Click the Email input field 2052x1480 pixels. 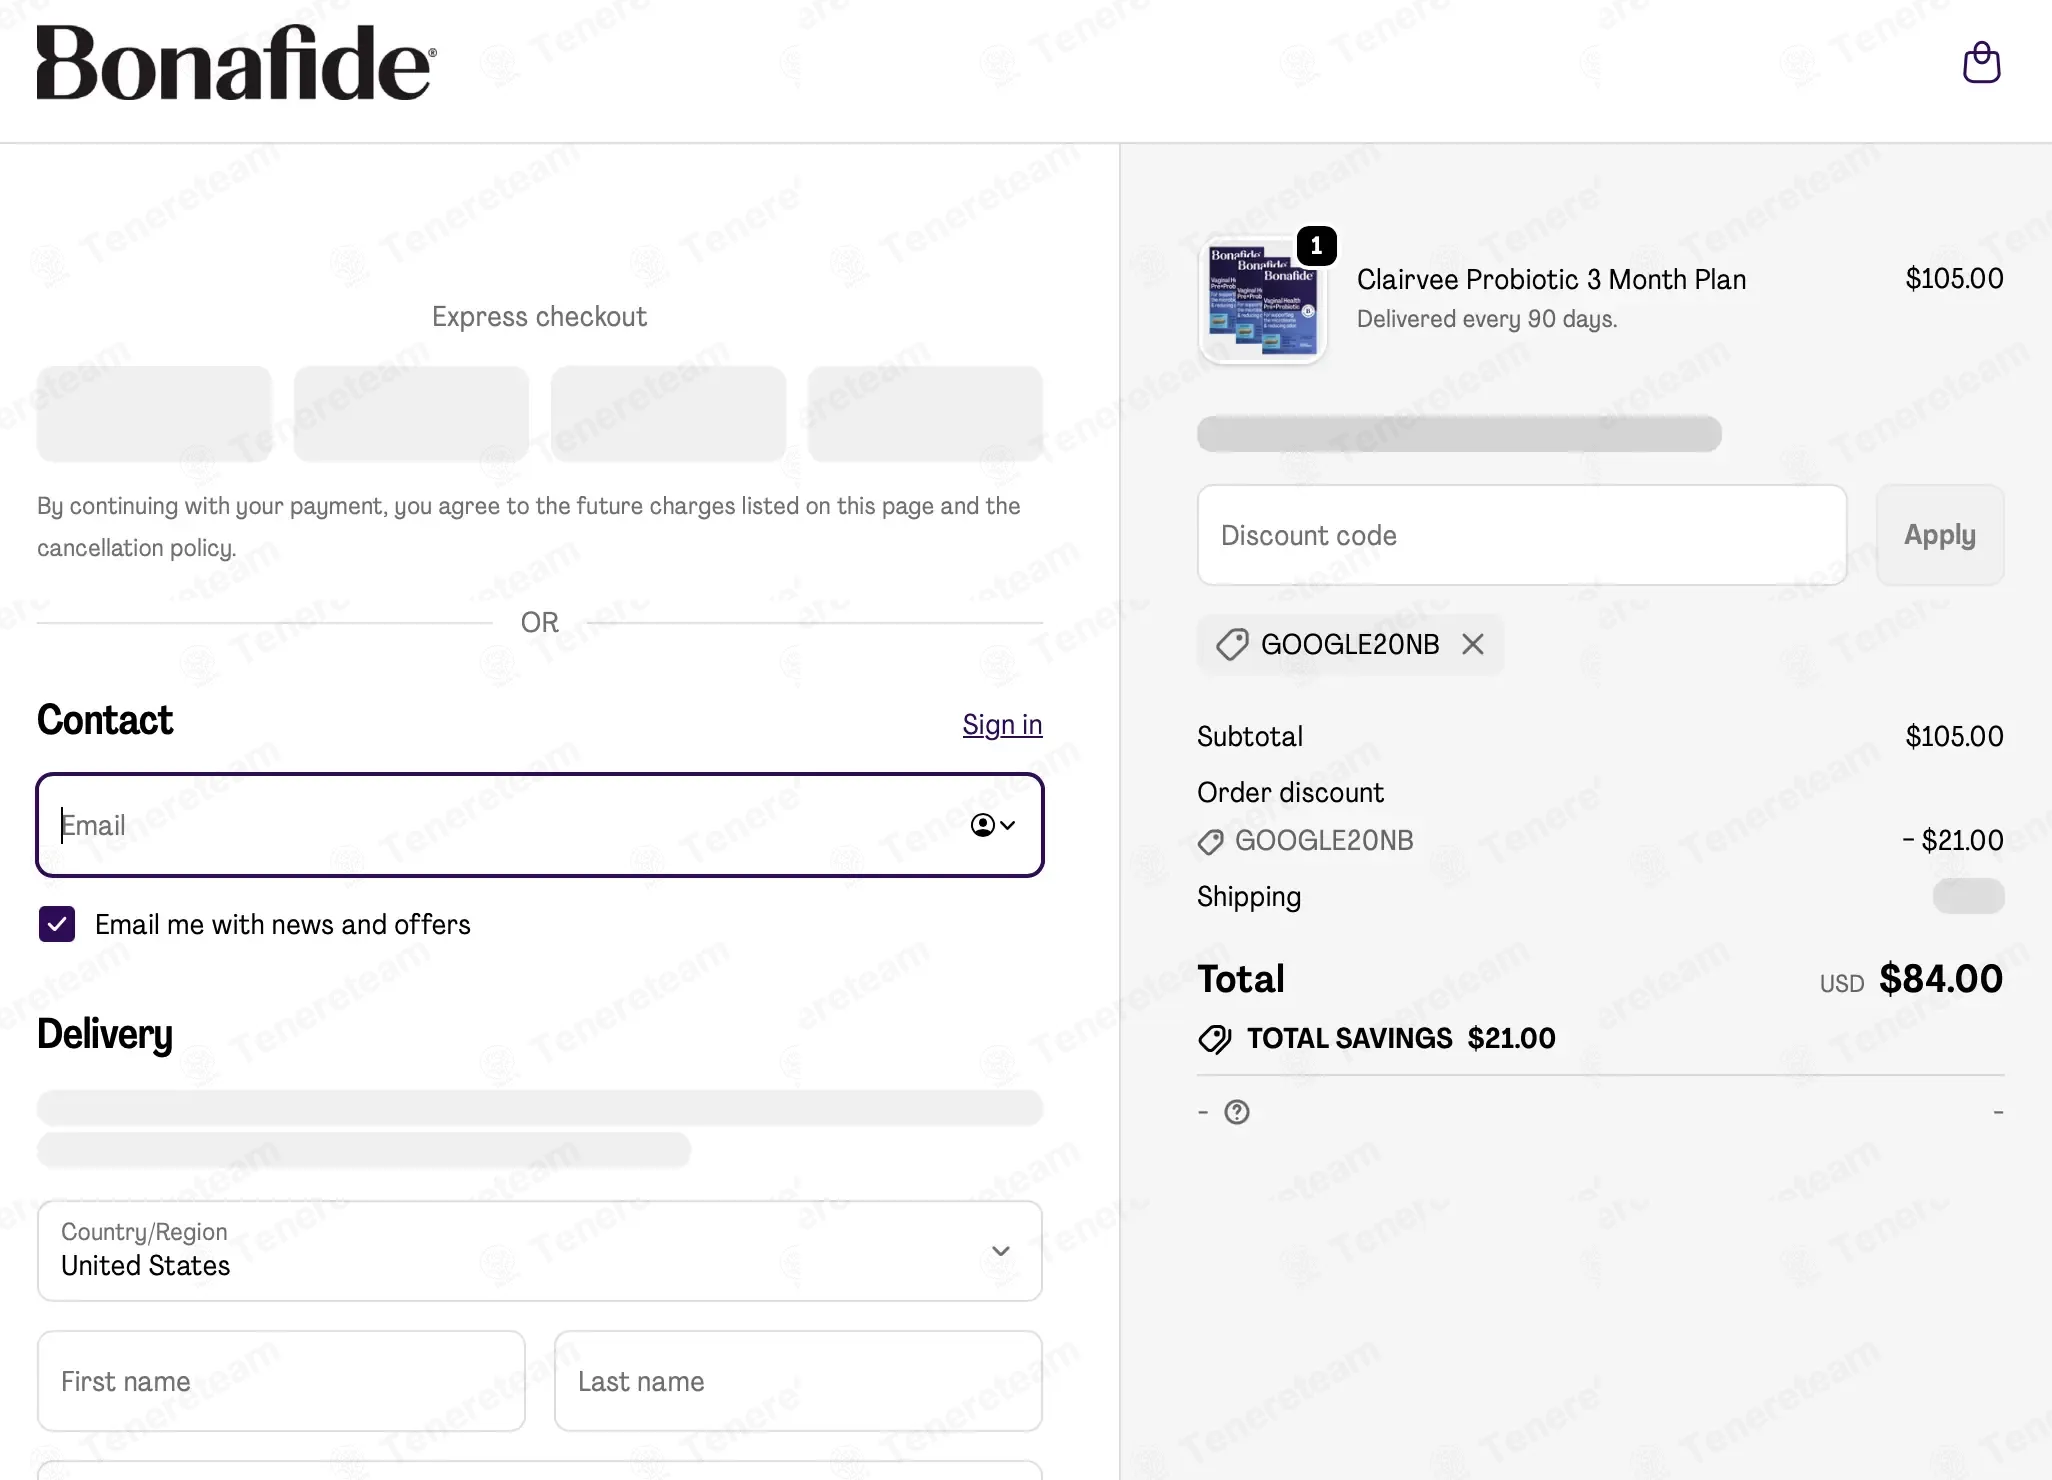500,825
